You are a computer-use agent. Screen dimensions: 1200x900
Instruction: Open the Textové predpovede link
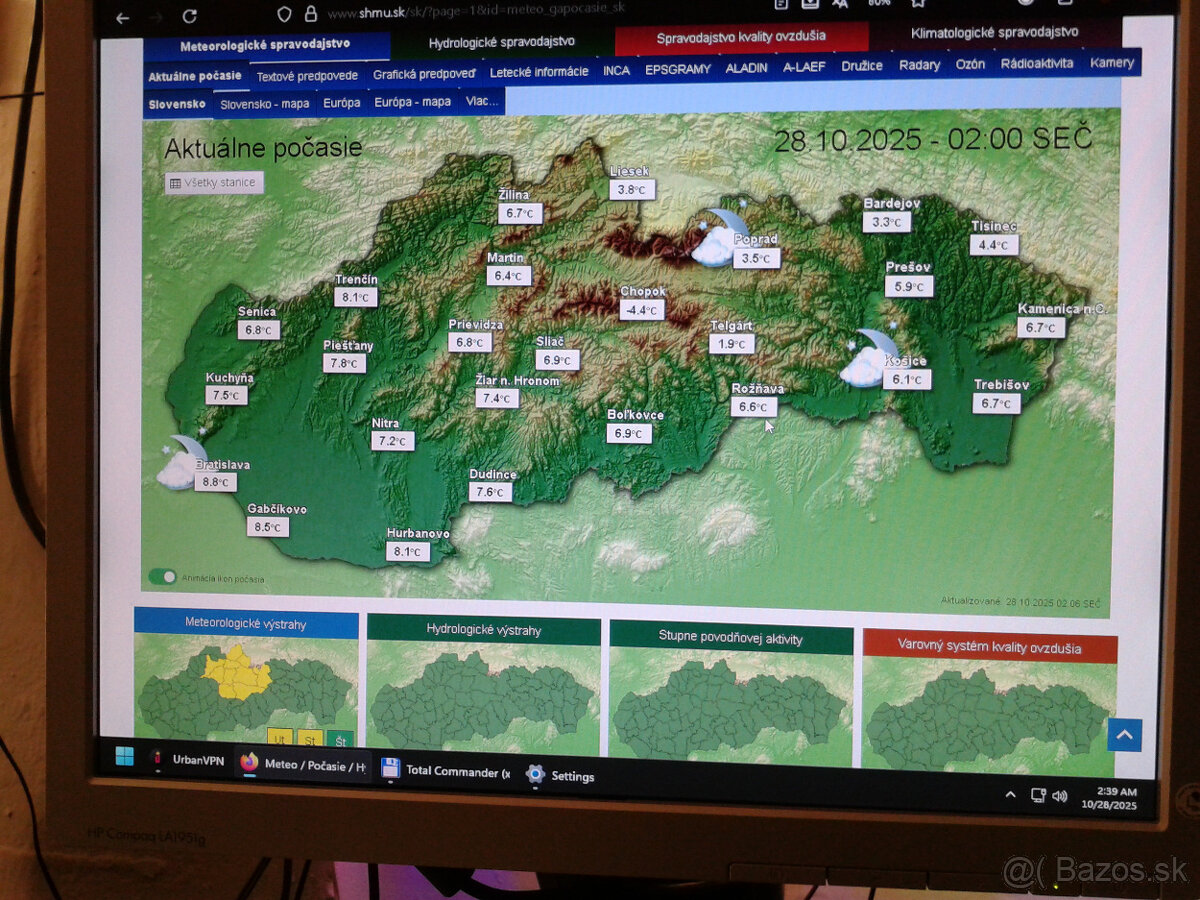307,75
